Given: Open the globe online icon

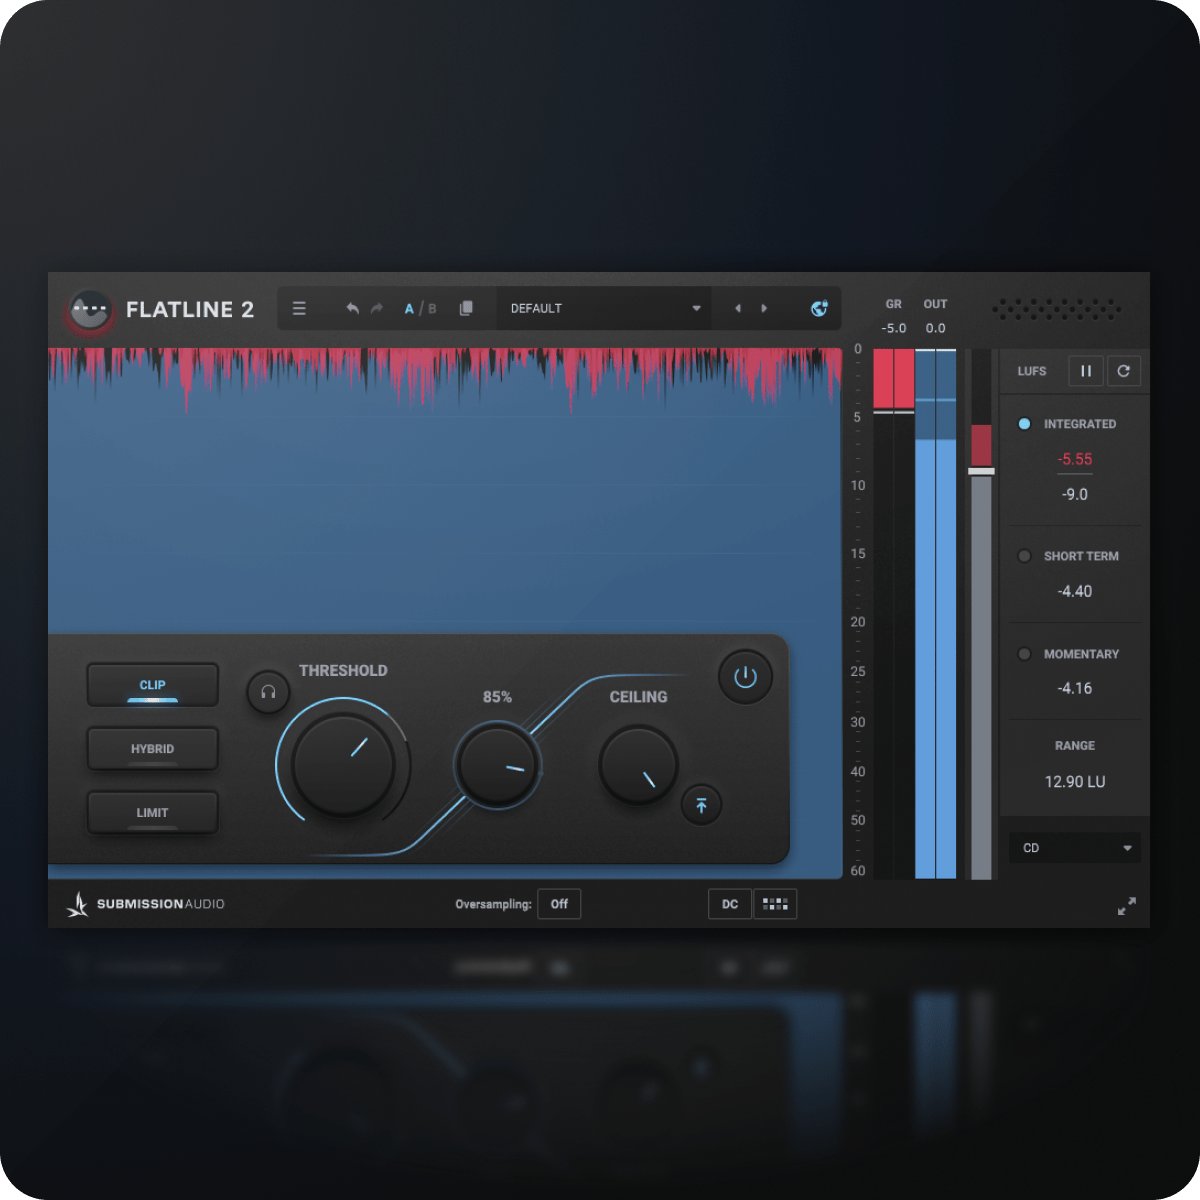Looking at the screenshot, I should 819,309.
